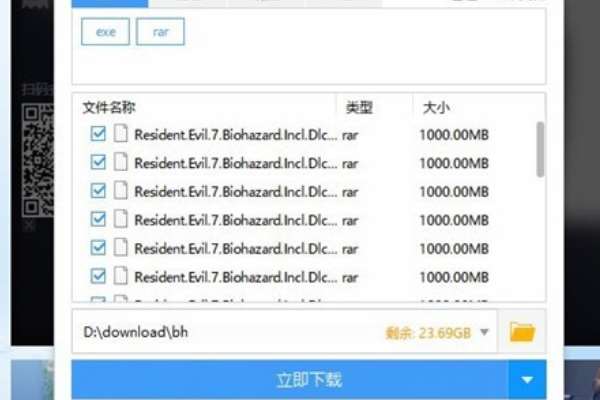600x400 pixels.
Task: Sort by the 文件名称 column header
Action: point(109,108)
